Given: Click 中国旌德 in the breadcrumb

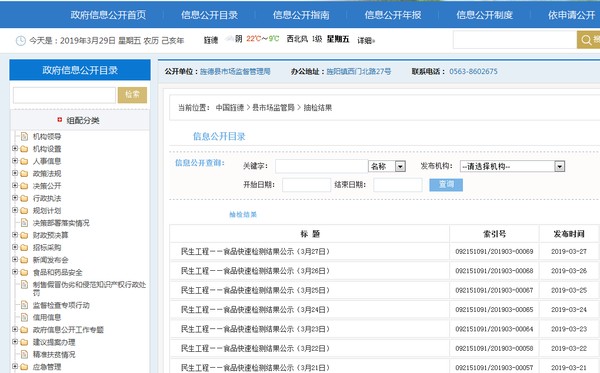Looking at the screenshot, I should click(230, 108).
